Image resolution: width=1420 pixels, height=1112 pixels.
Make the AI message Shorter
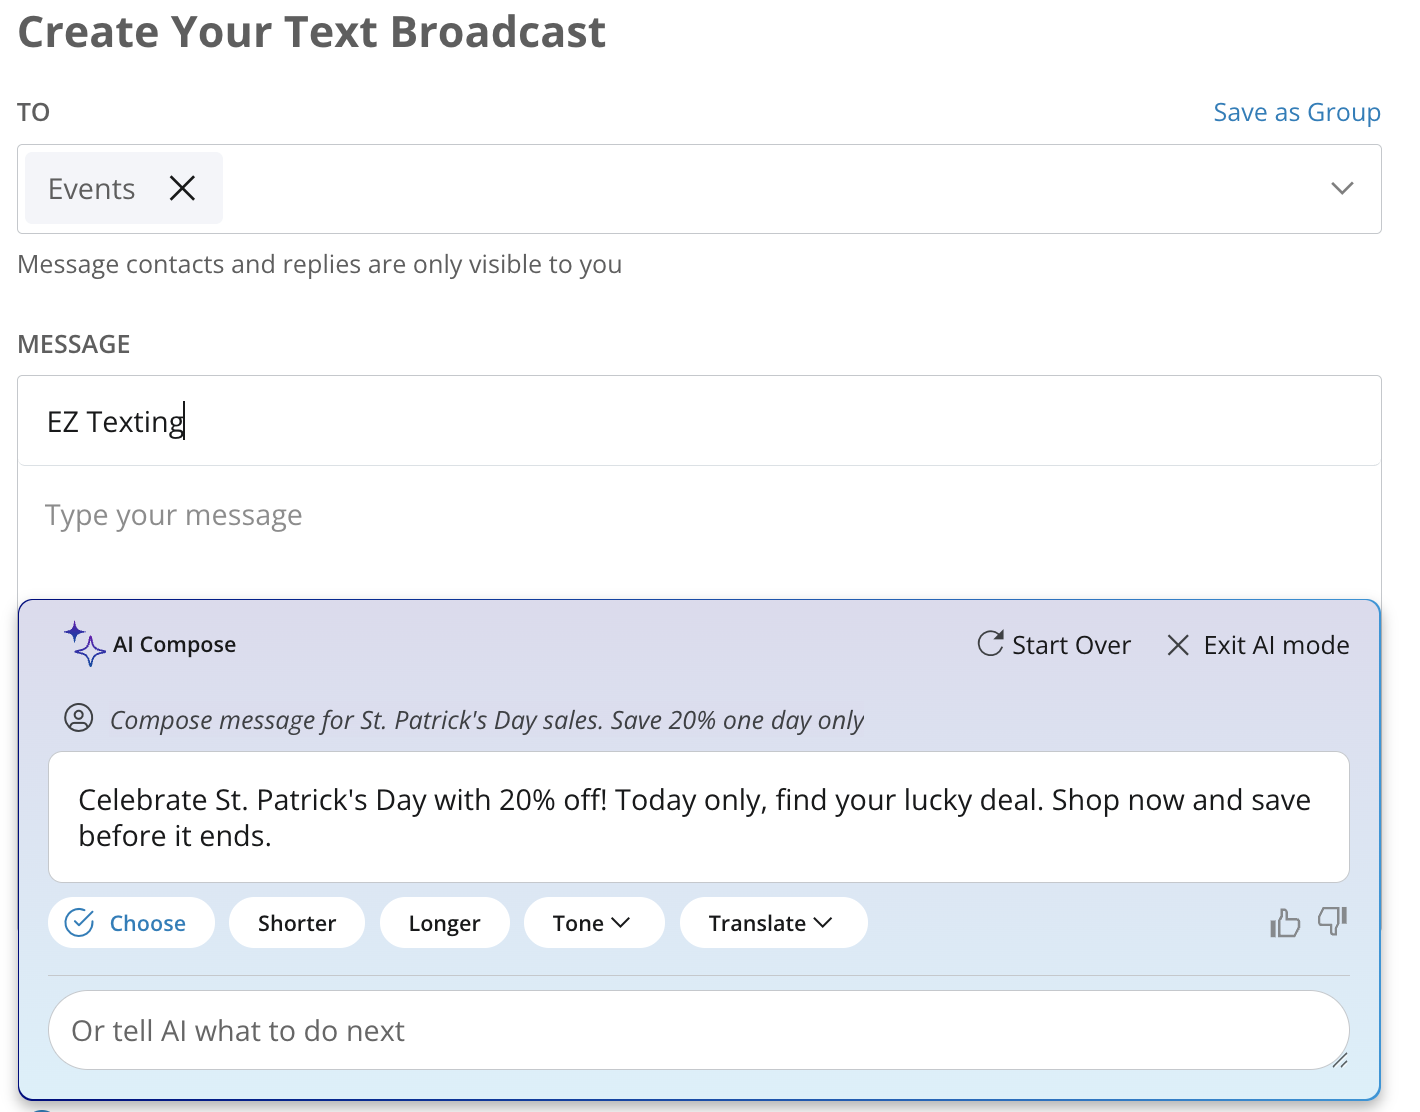297,922
